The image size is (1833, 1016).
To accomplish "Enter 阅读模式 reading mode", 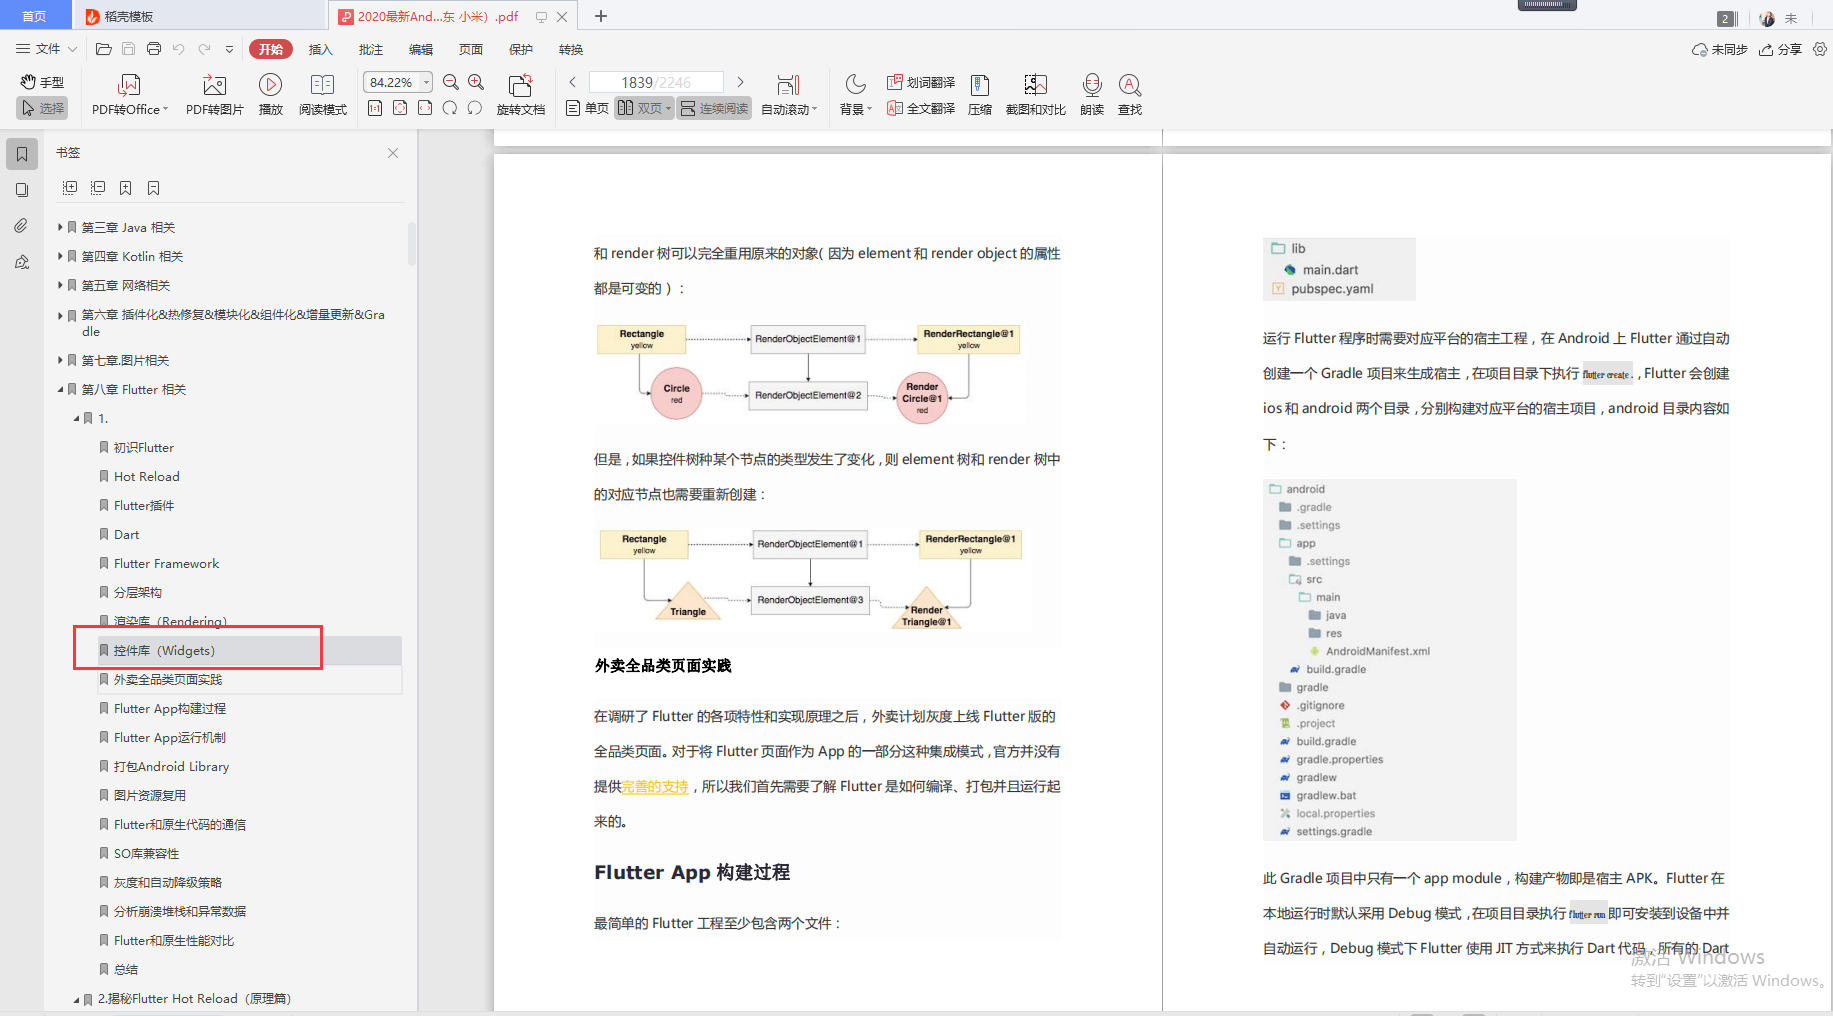I will [322, 95].
